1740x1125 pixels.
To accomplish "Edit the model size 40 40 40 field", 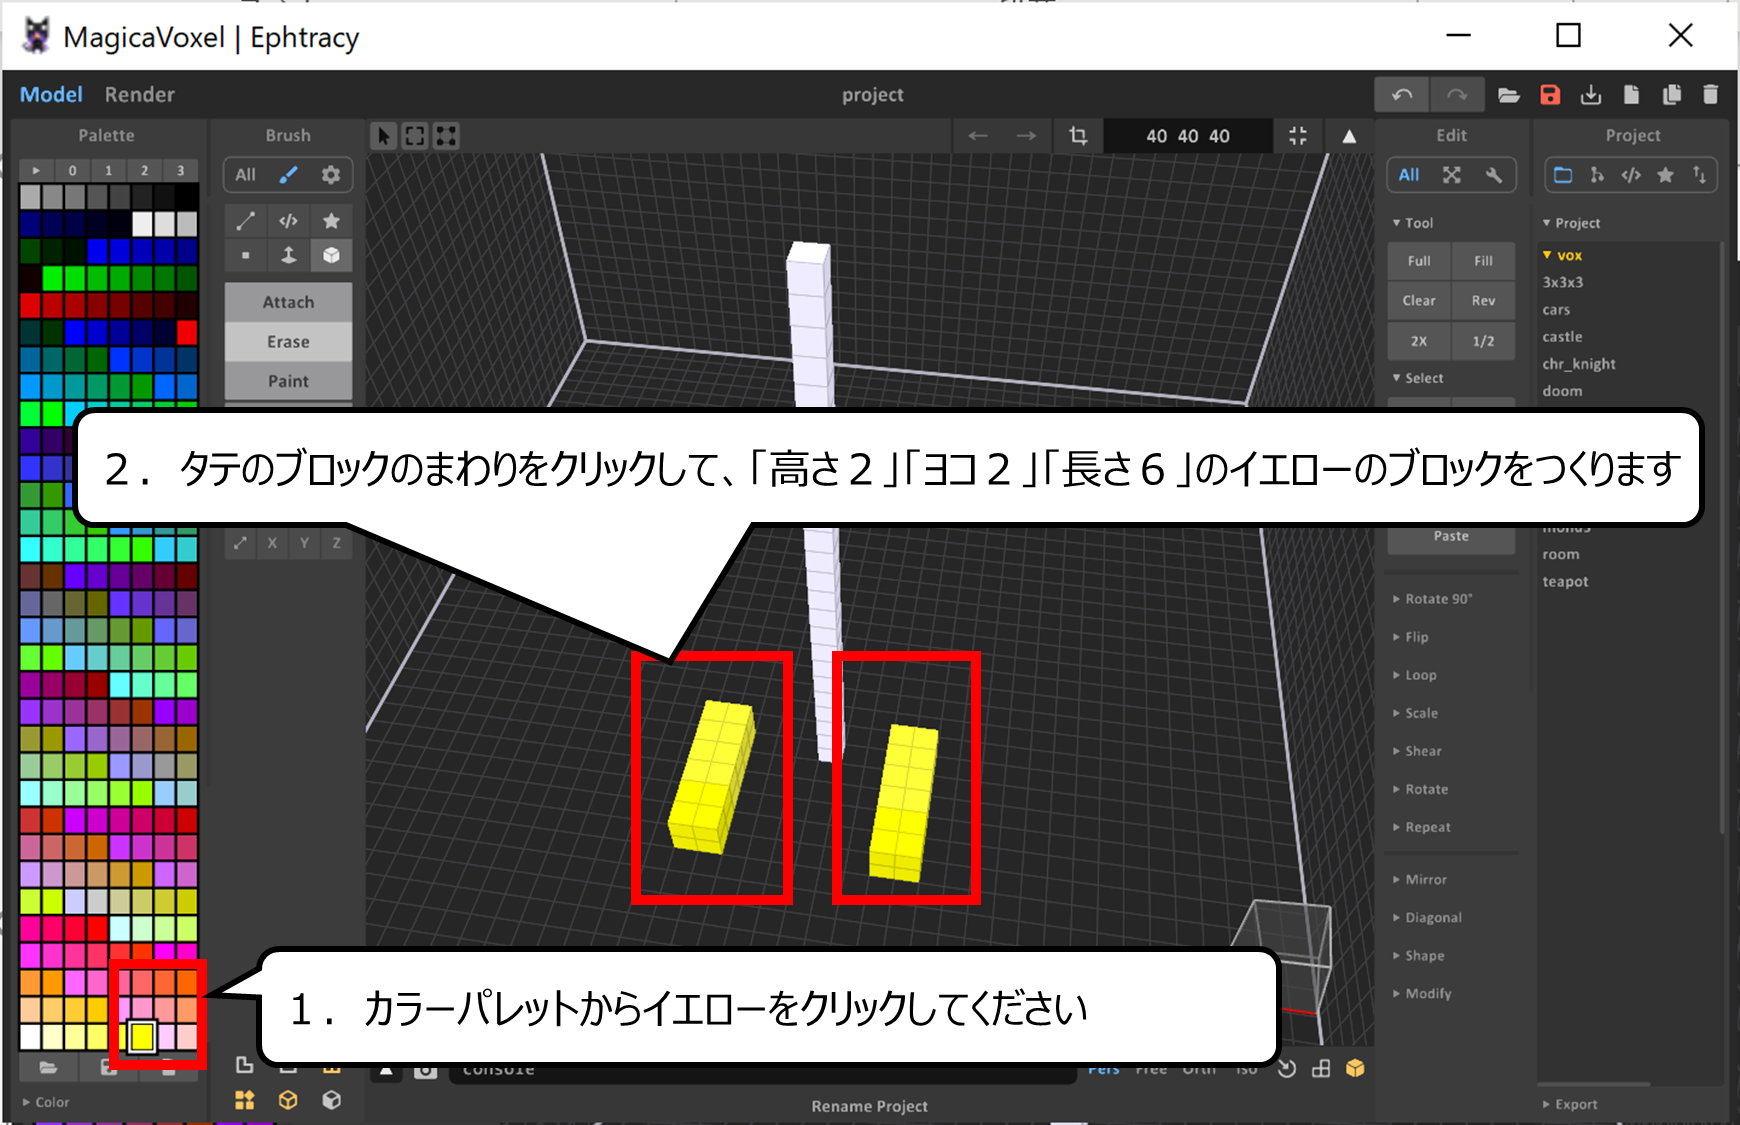I will 1188,136.
